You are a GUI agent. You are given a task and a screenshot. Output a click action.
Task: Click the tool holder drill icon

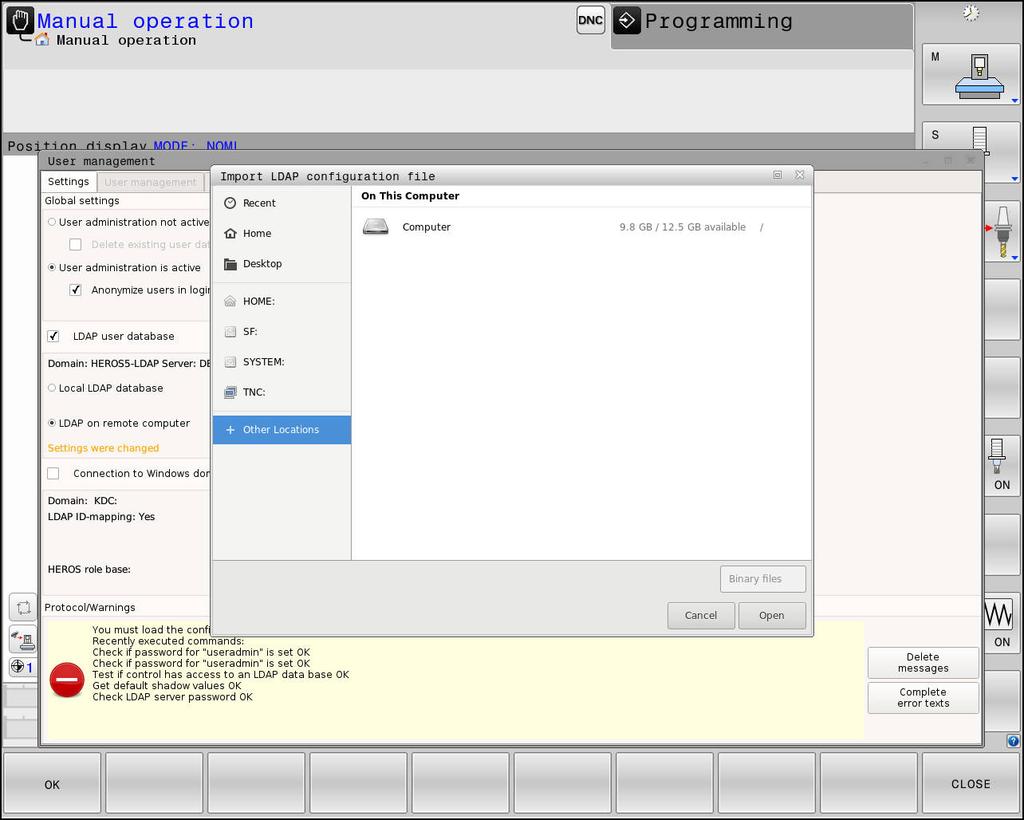coord(1002,231)
